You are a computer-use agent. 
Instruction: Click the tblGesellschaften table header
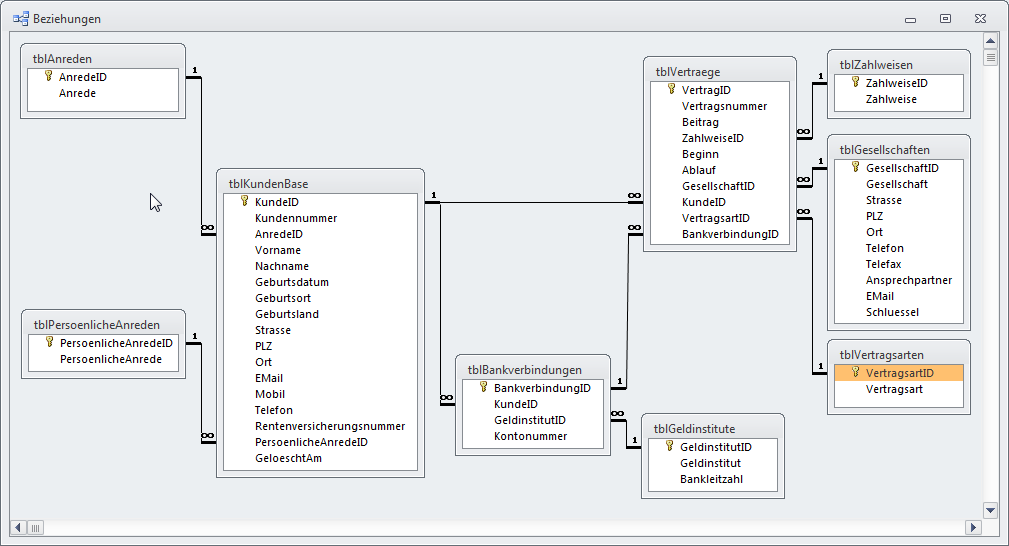tap(898, 150)
